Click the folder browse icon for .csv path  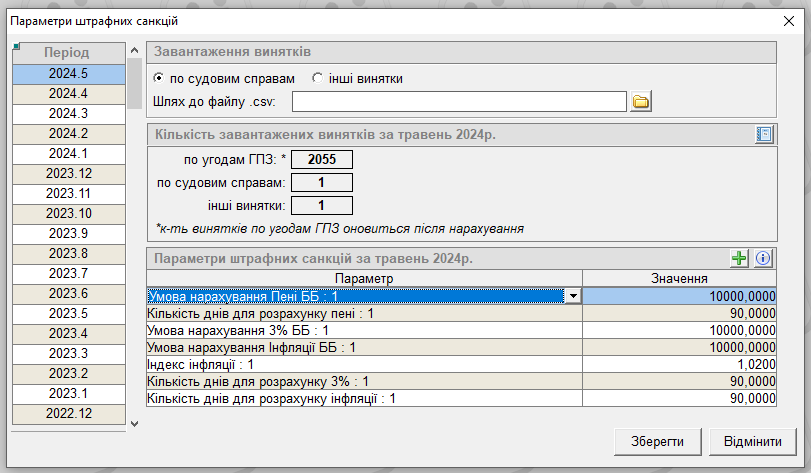pyautogui.click(x=641, y=101)
